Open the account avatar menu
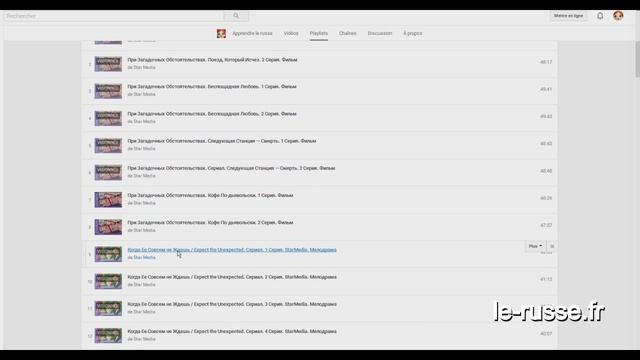 pyautogui.click(x=618, y=16)
